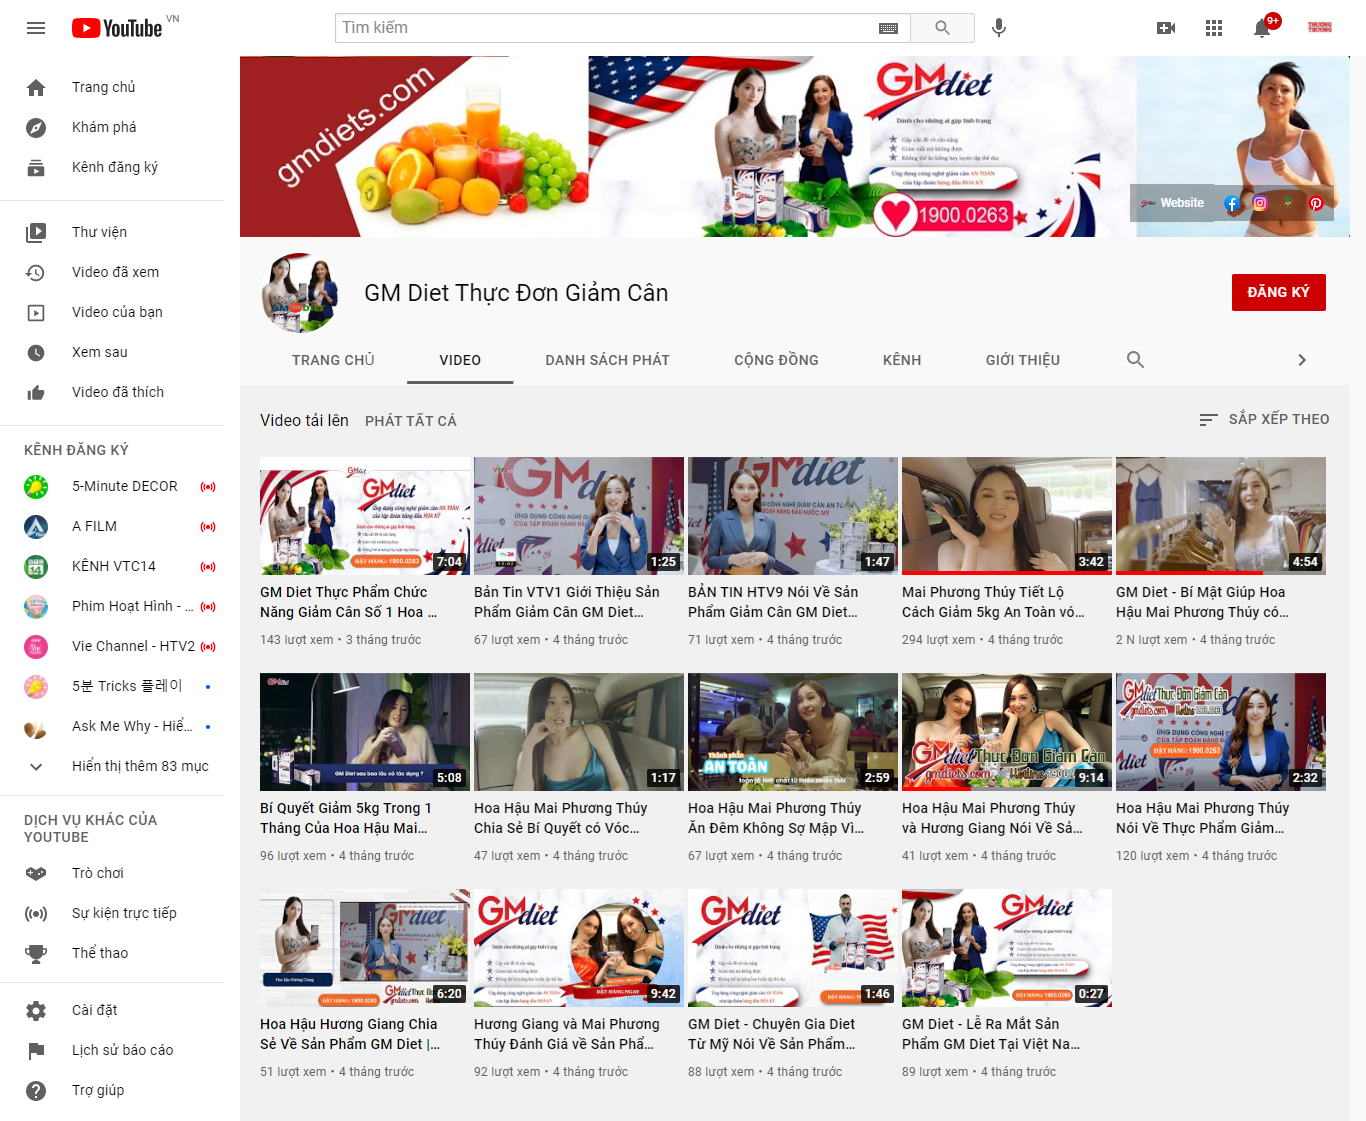The height and width of the screenshot is (1121, 1366).
Task: Open channel's Facebook link in banner
Action: [1232, 203]
